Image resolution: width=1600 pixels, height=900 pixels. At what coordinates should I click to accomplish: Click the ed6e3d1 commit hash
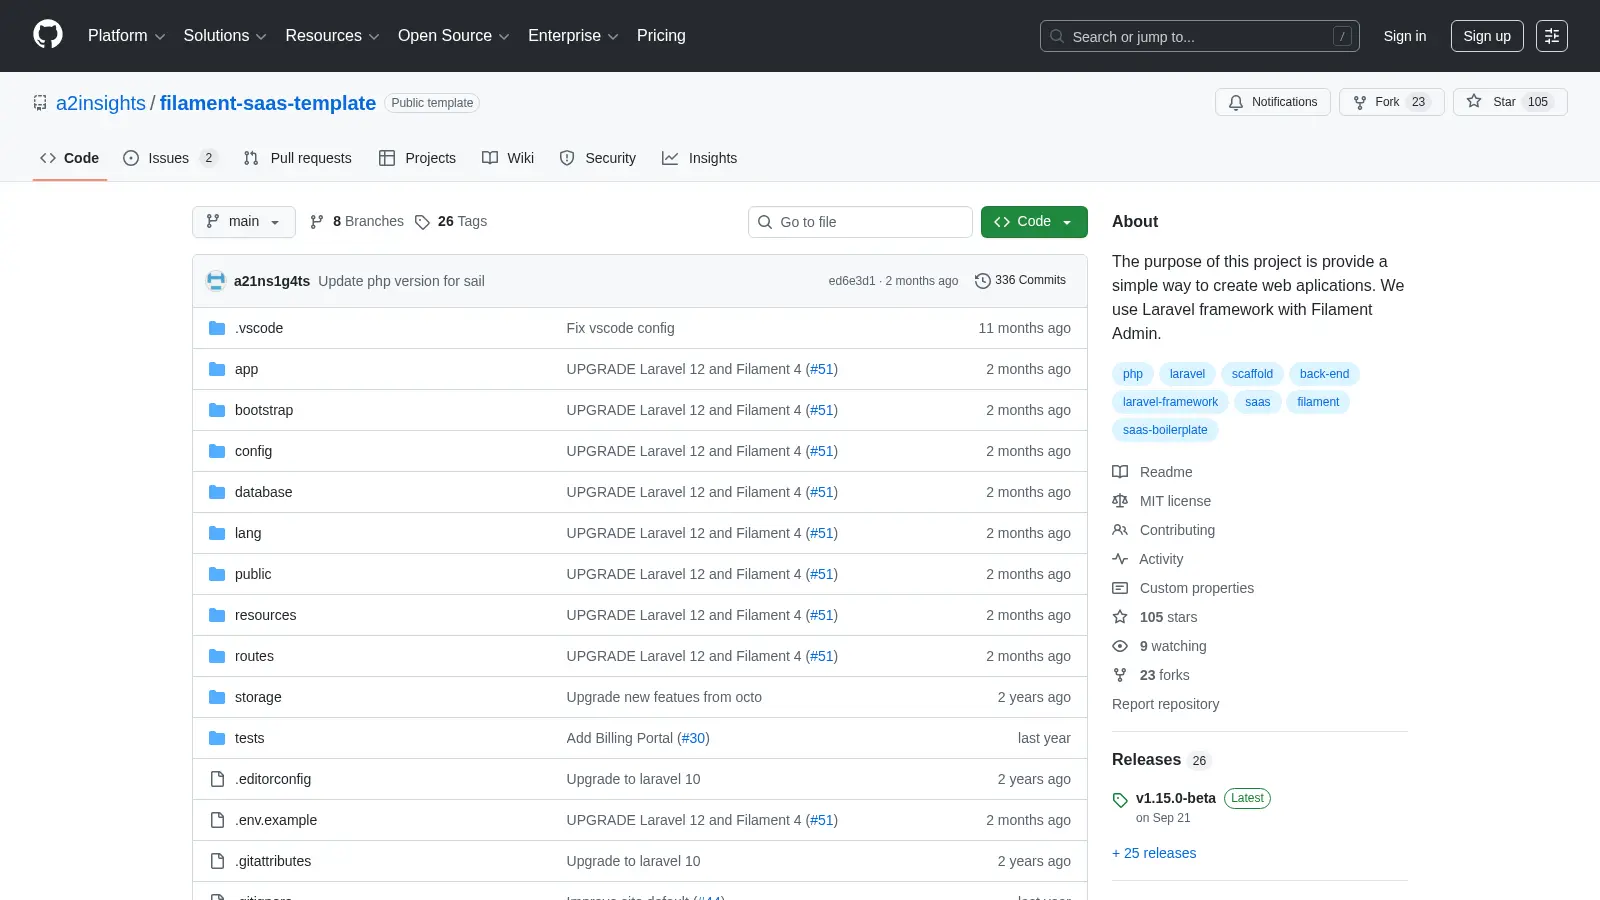(x=851, y=281)
